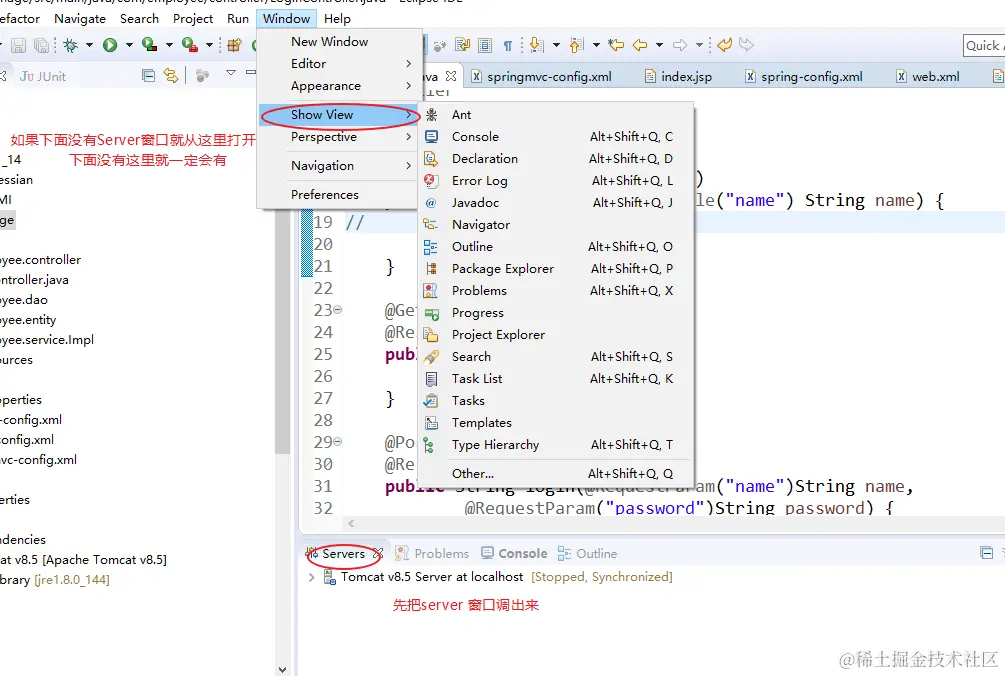
Task: Switch to the bottom Console tab
Action: coord(514,553)
